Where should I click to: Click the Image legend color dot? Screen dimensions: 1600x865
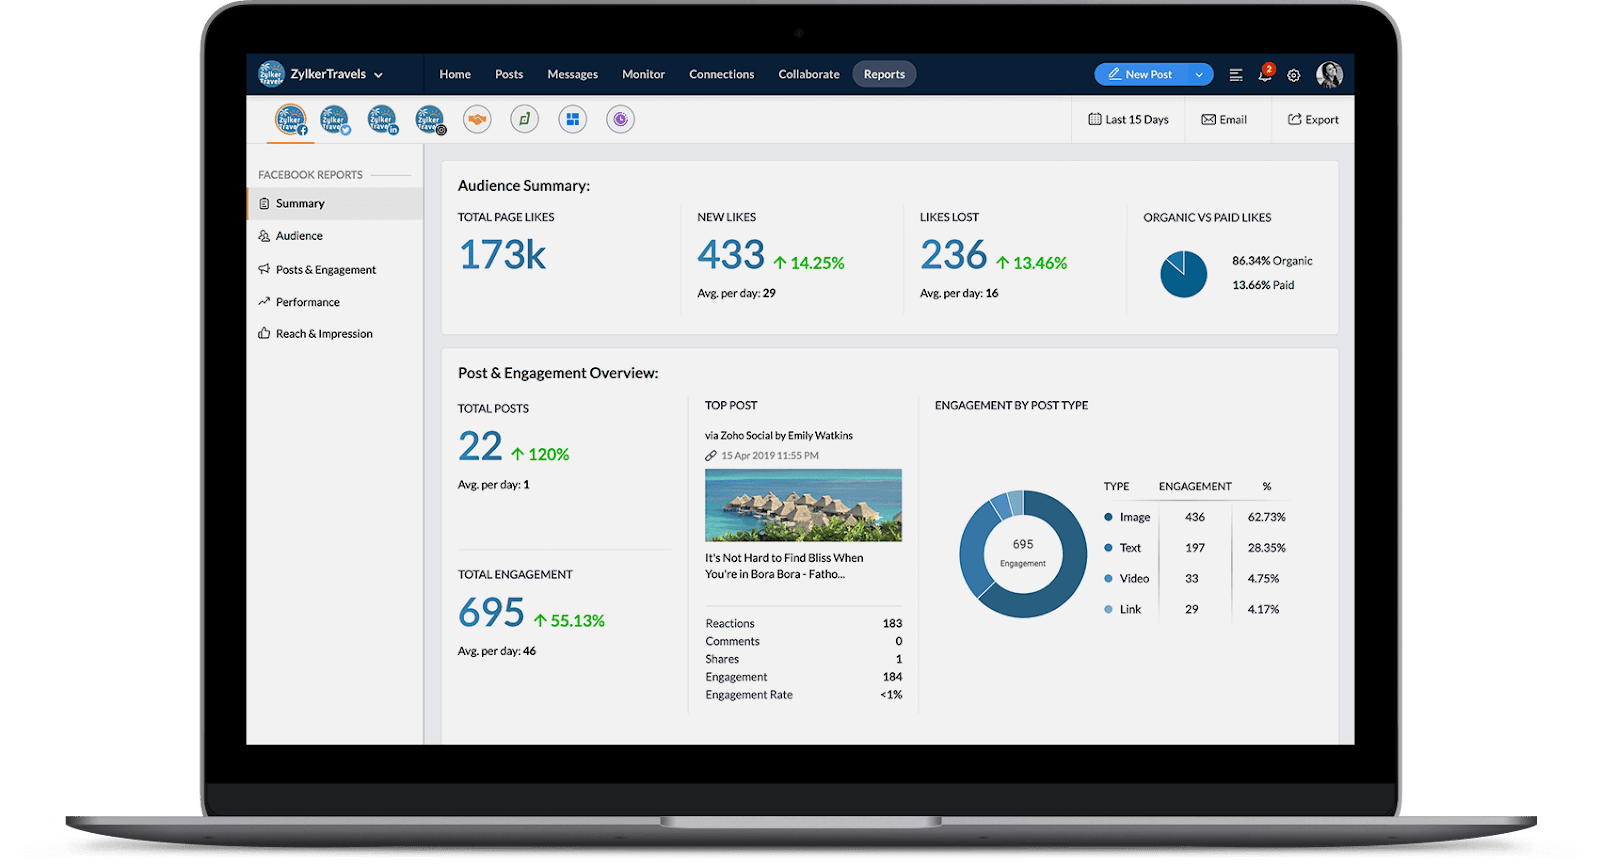click(1108, 517)
